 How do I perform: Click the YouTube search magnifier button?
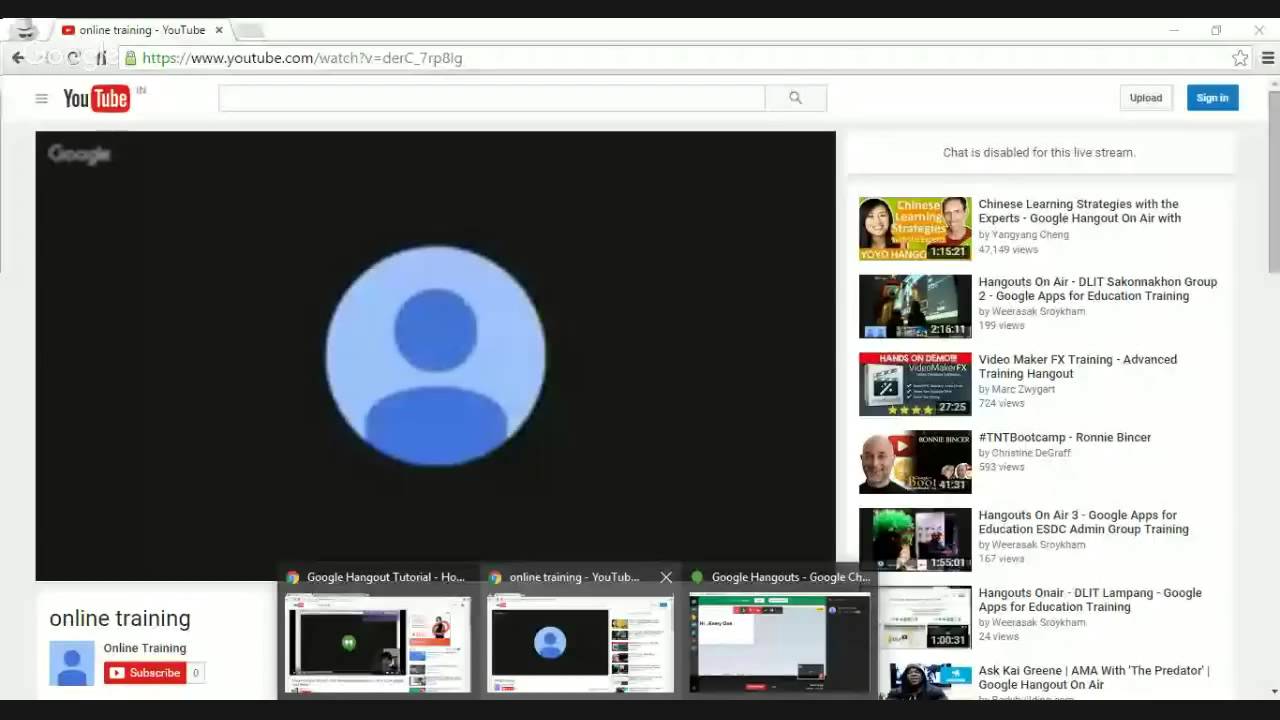pyautogui.click(x=796, y=98)
